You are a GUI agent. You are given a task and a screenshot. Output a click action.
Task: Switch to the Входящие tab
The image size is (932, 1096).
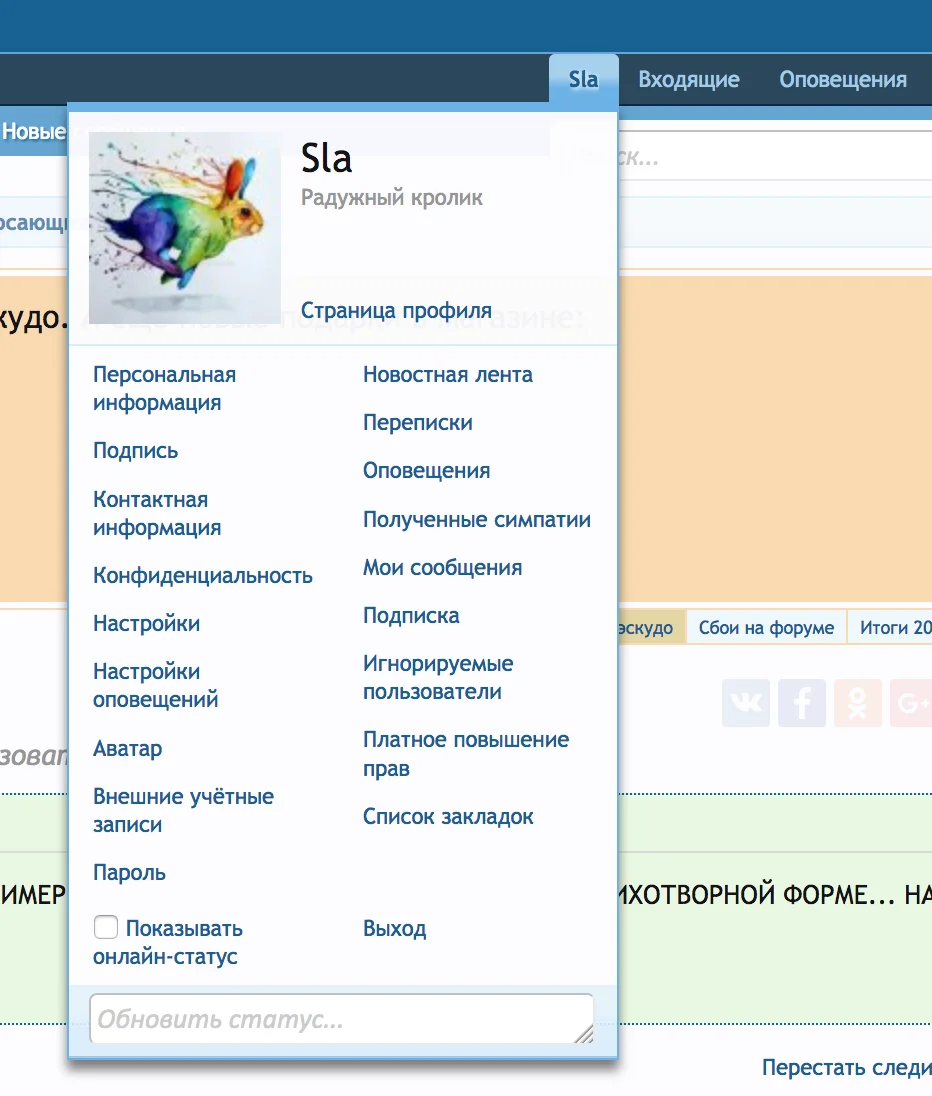[689, 79]
